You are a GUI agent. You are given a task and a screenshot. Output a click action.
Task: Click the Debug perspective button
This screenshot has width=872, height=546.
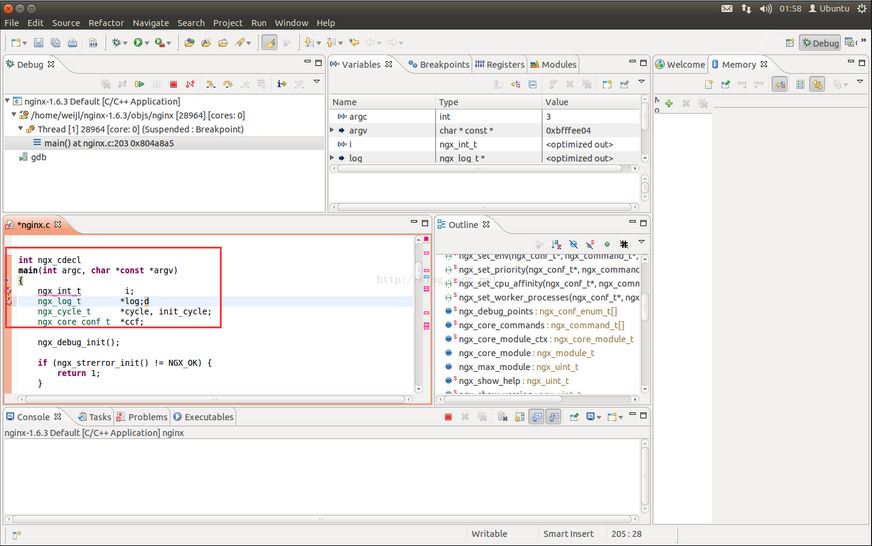pyautogui.click(x=820, y=43)
